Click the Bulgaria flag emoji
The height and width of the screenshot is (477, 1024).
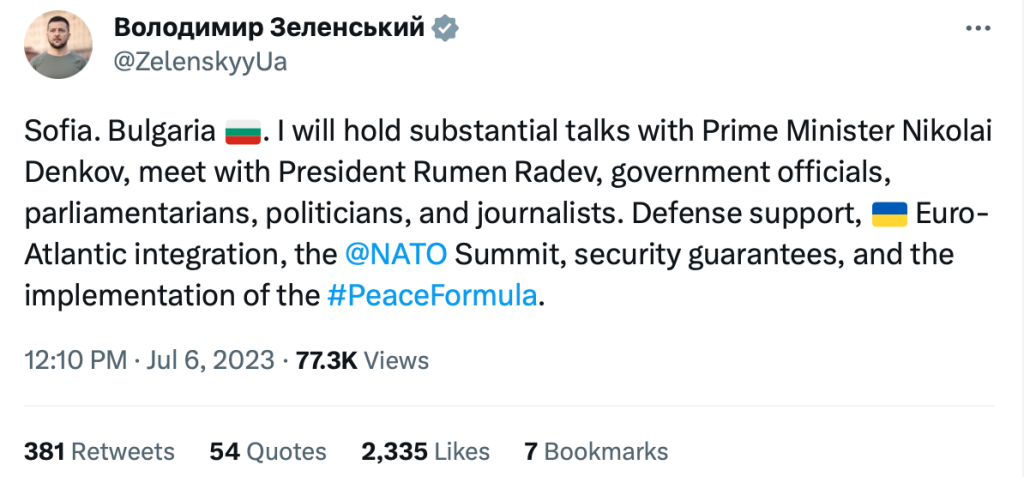[242, 131]
